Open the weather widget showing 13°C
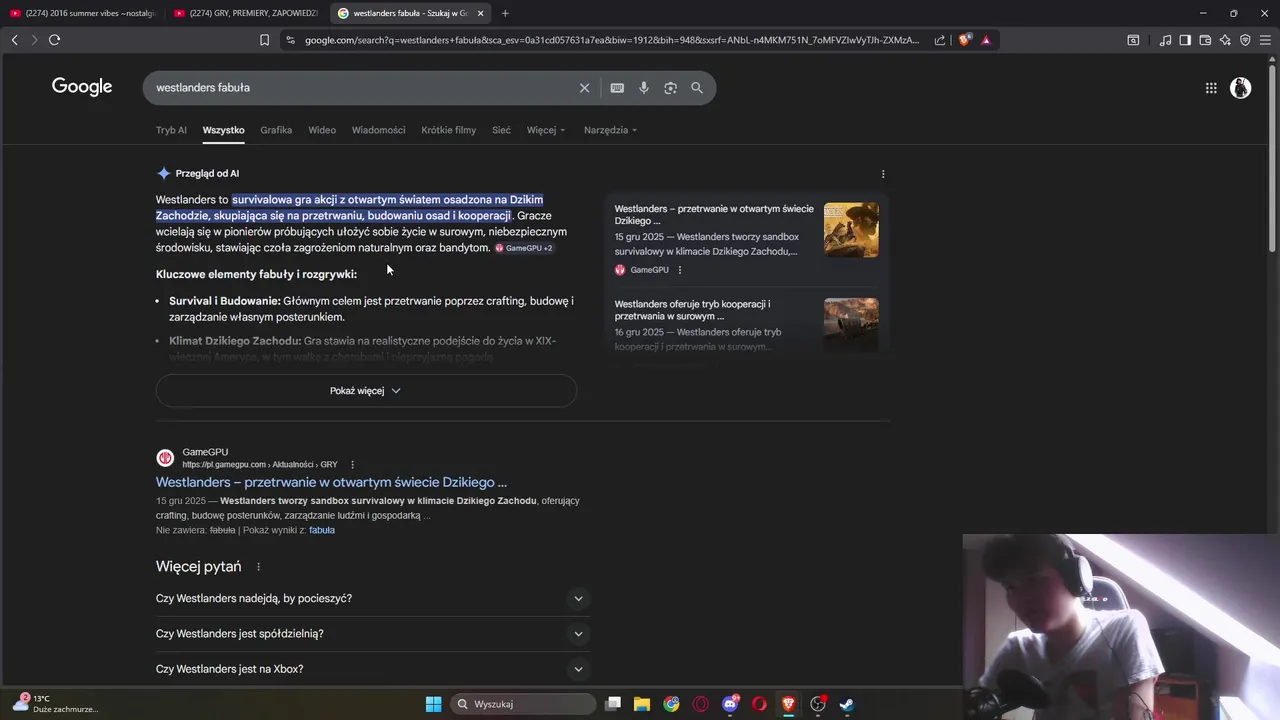This screenshot has height=720, width=1280. pyautogui.click(x=55, y=704)
